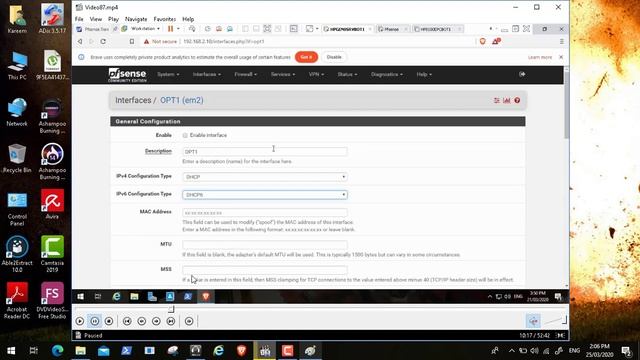Click the pfSense logo

coord(127,75)
